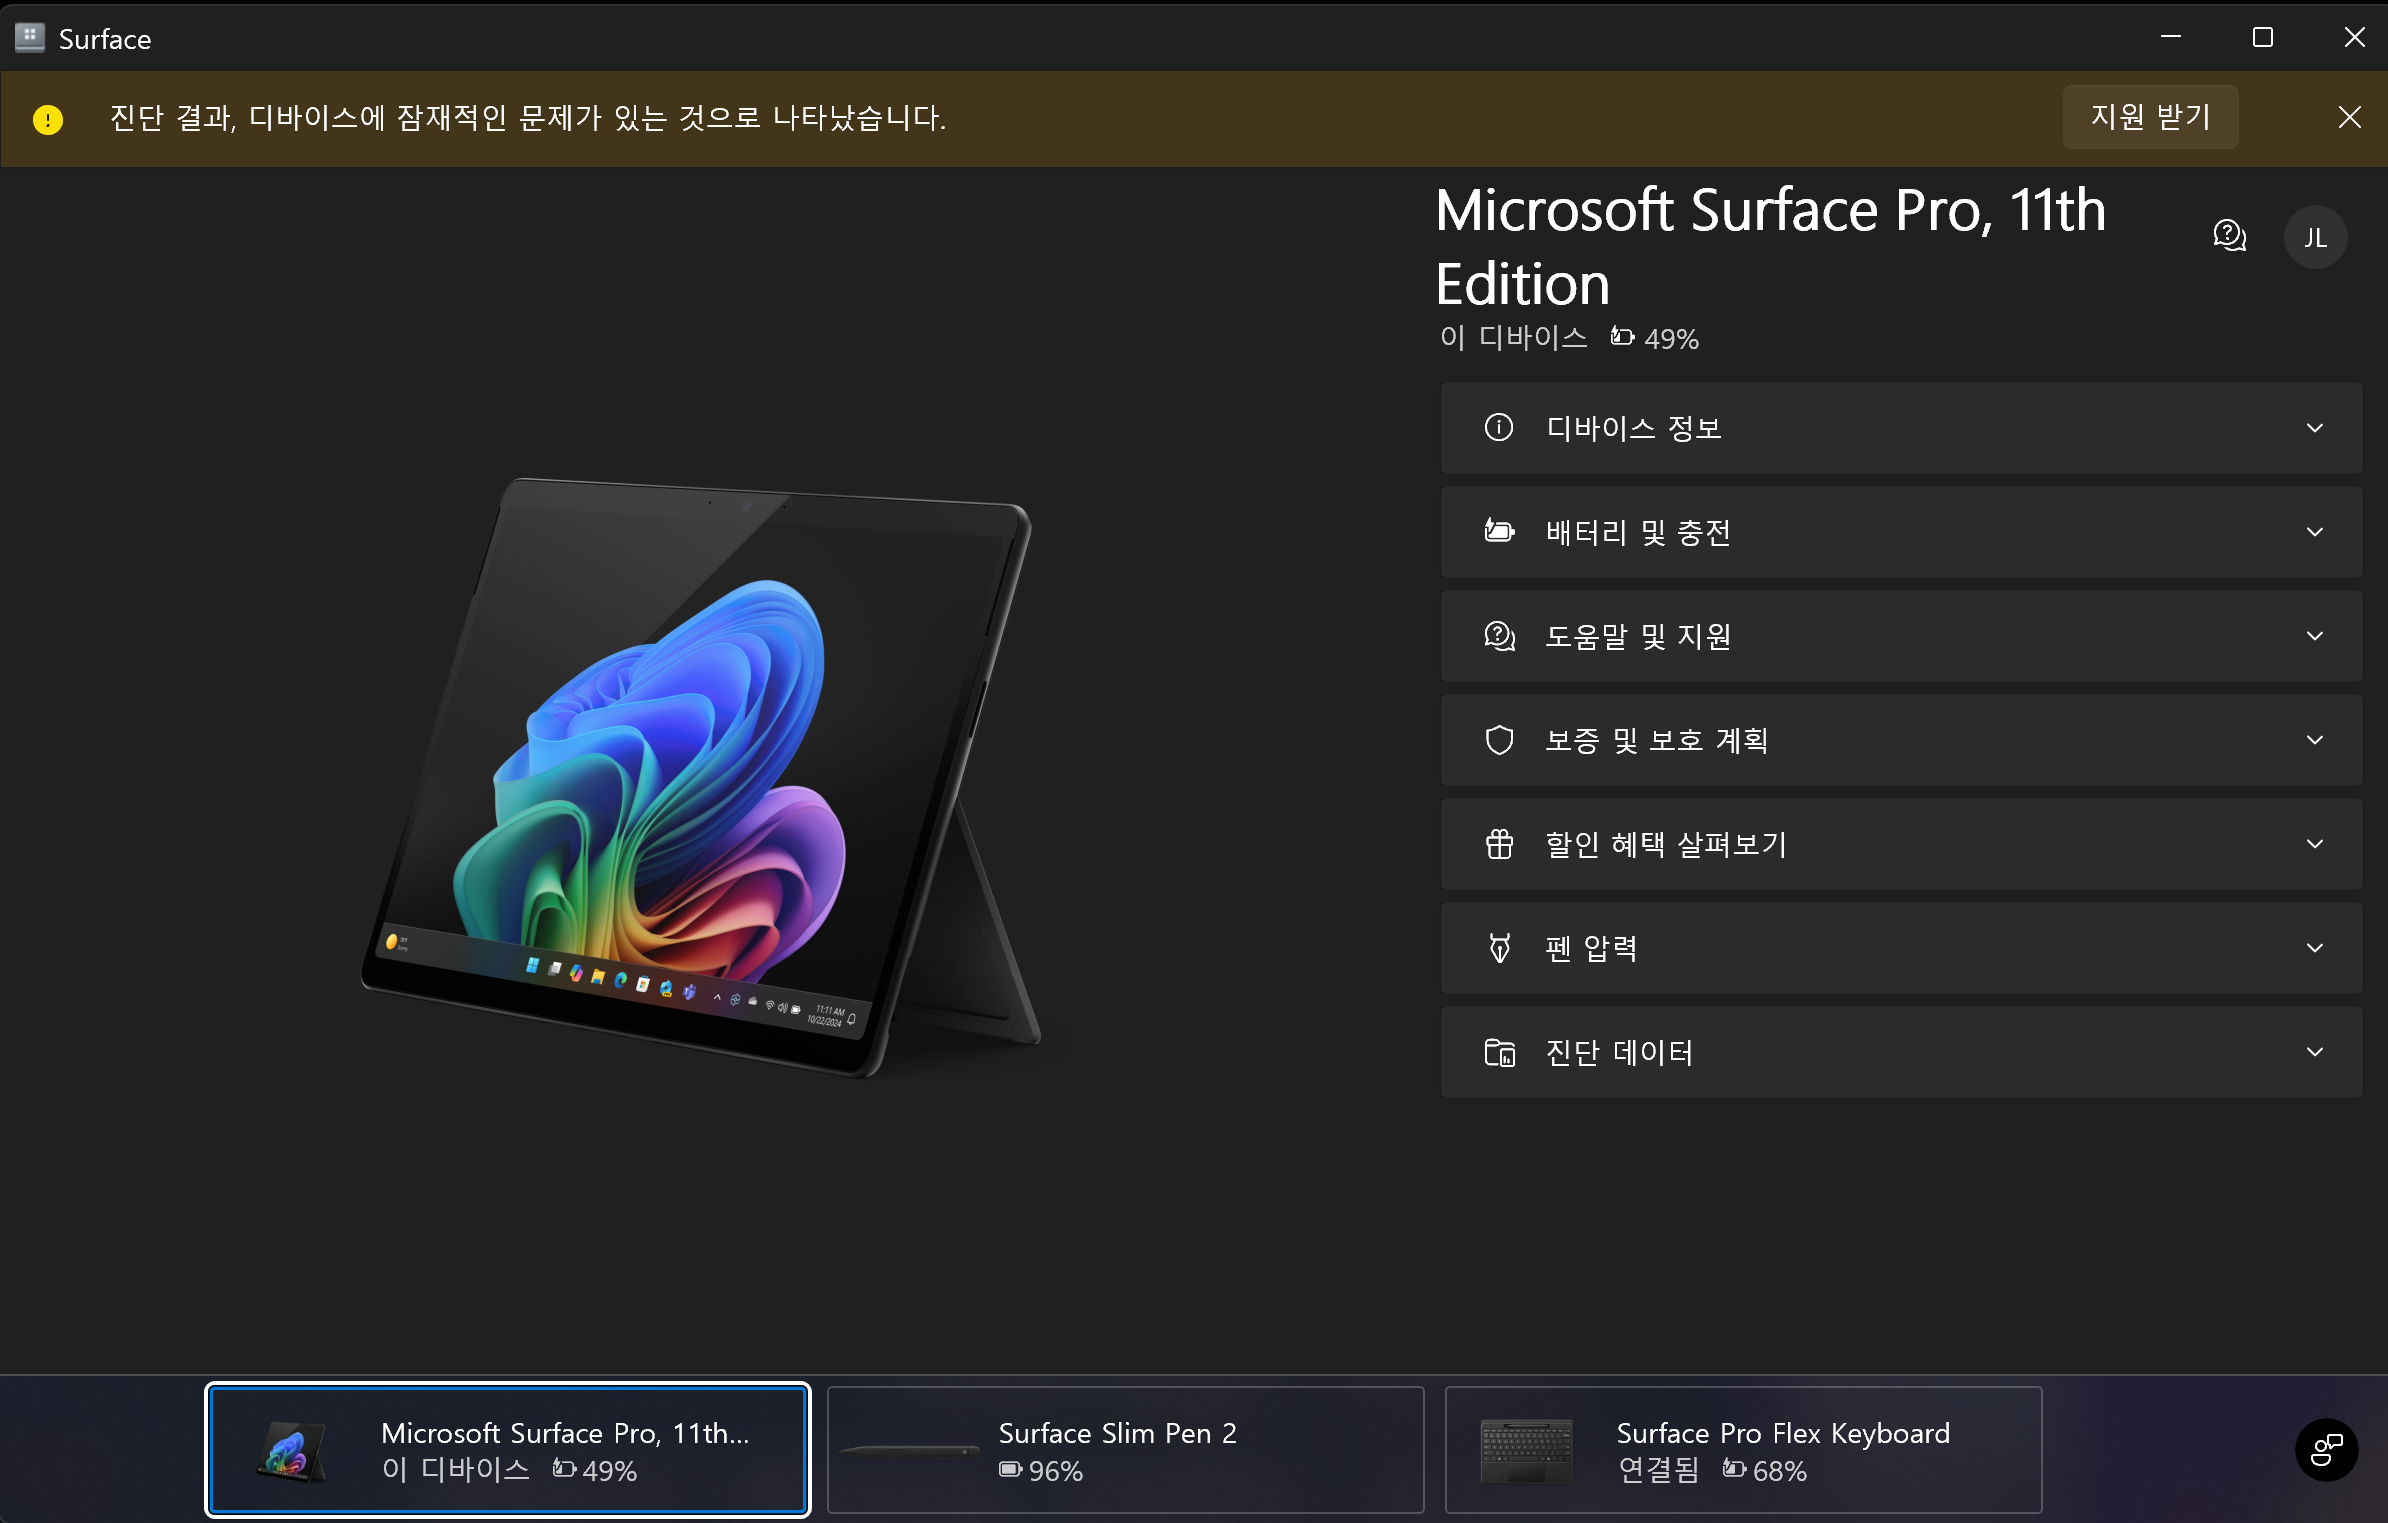
Task: Expand the 보증 및 보호 계획 chevron
Action: (2315, 740)
